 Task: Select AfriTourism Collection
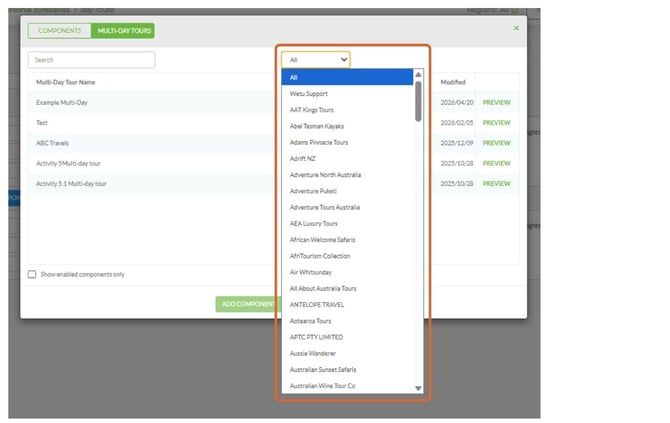click(x=347, y=256)
